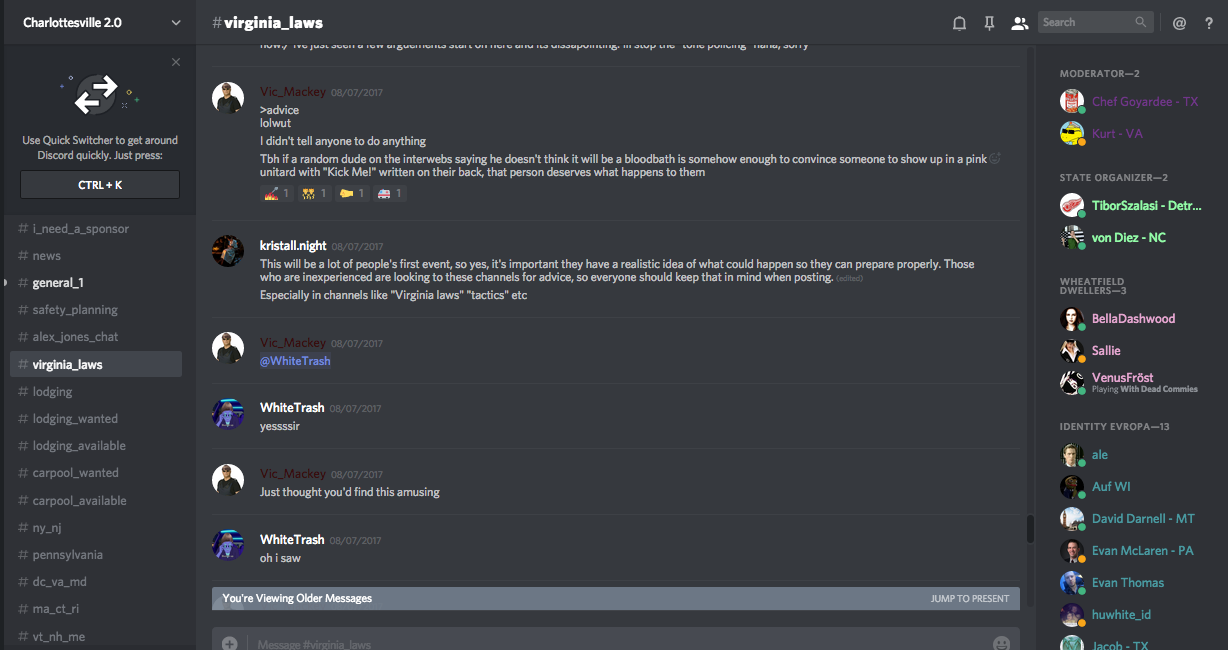Open notification settings bell icon
Viewport: 1228px width, 650px height.
pyautogui.click(x=959, y=23)
